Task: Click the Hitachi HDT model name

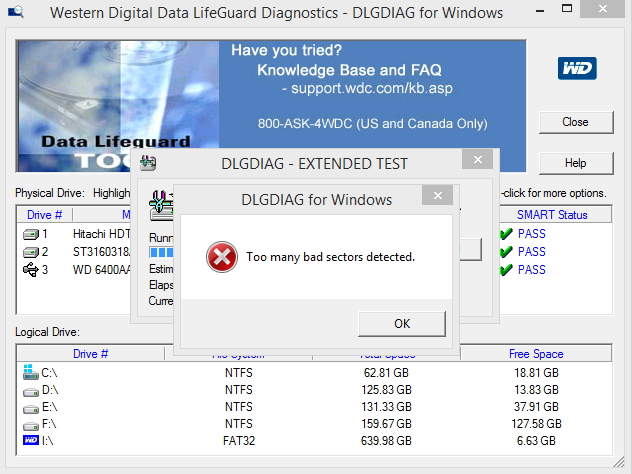Action: 102,234
